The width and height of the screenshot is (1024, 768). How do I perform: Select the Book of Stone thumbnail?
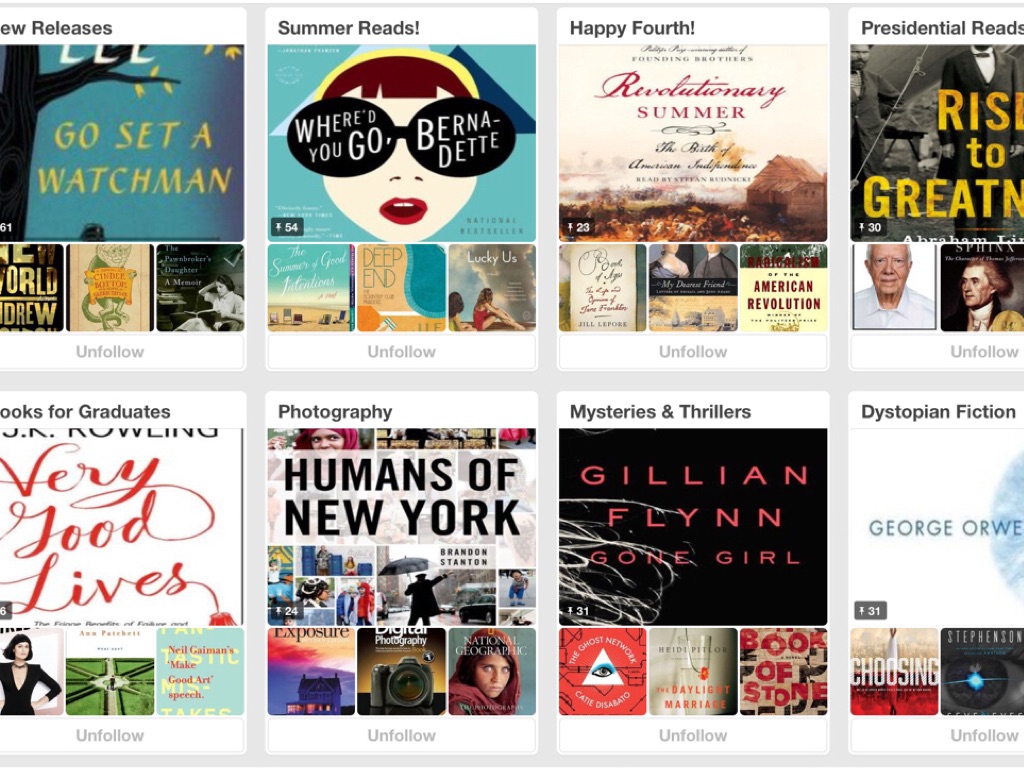[783, 672]
